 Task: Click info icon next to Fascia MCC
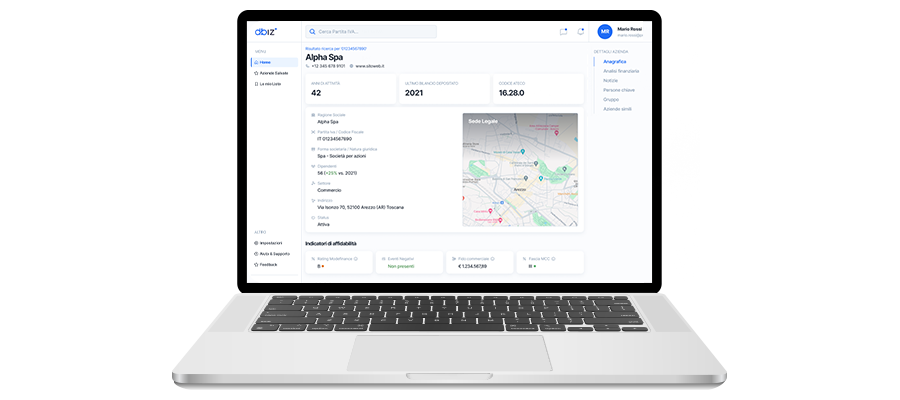553,259
